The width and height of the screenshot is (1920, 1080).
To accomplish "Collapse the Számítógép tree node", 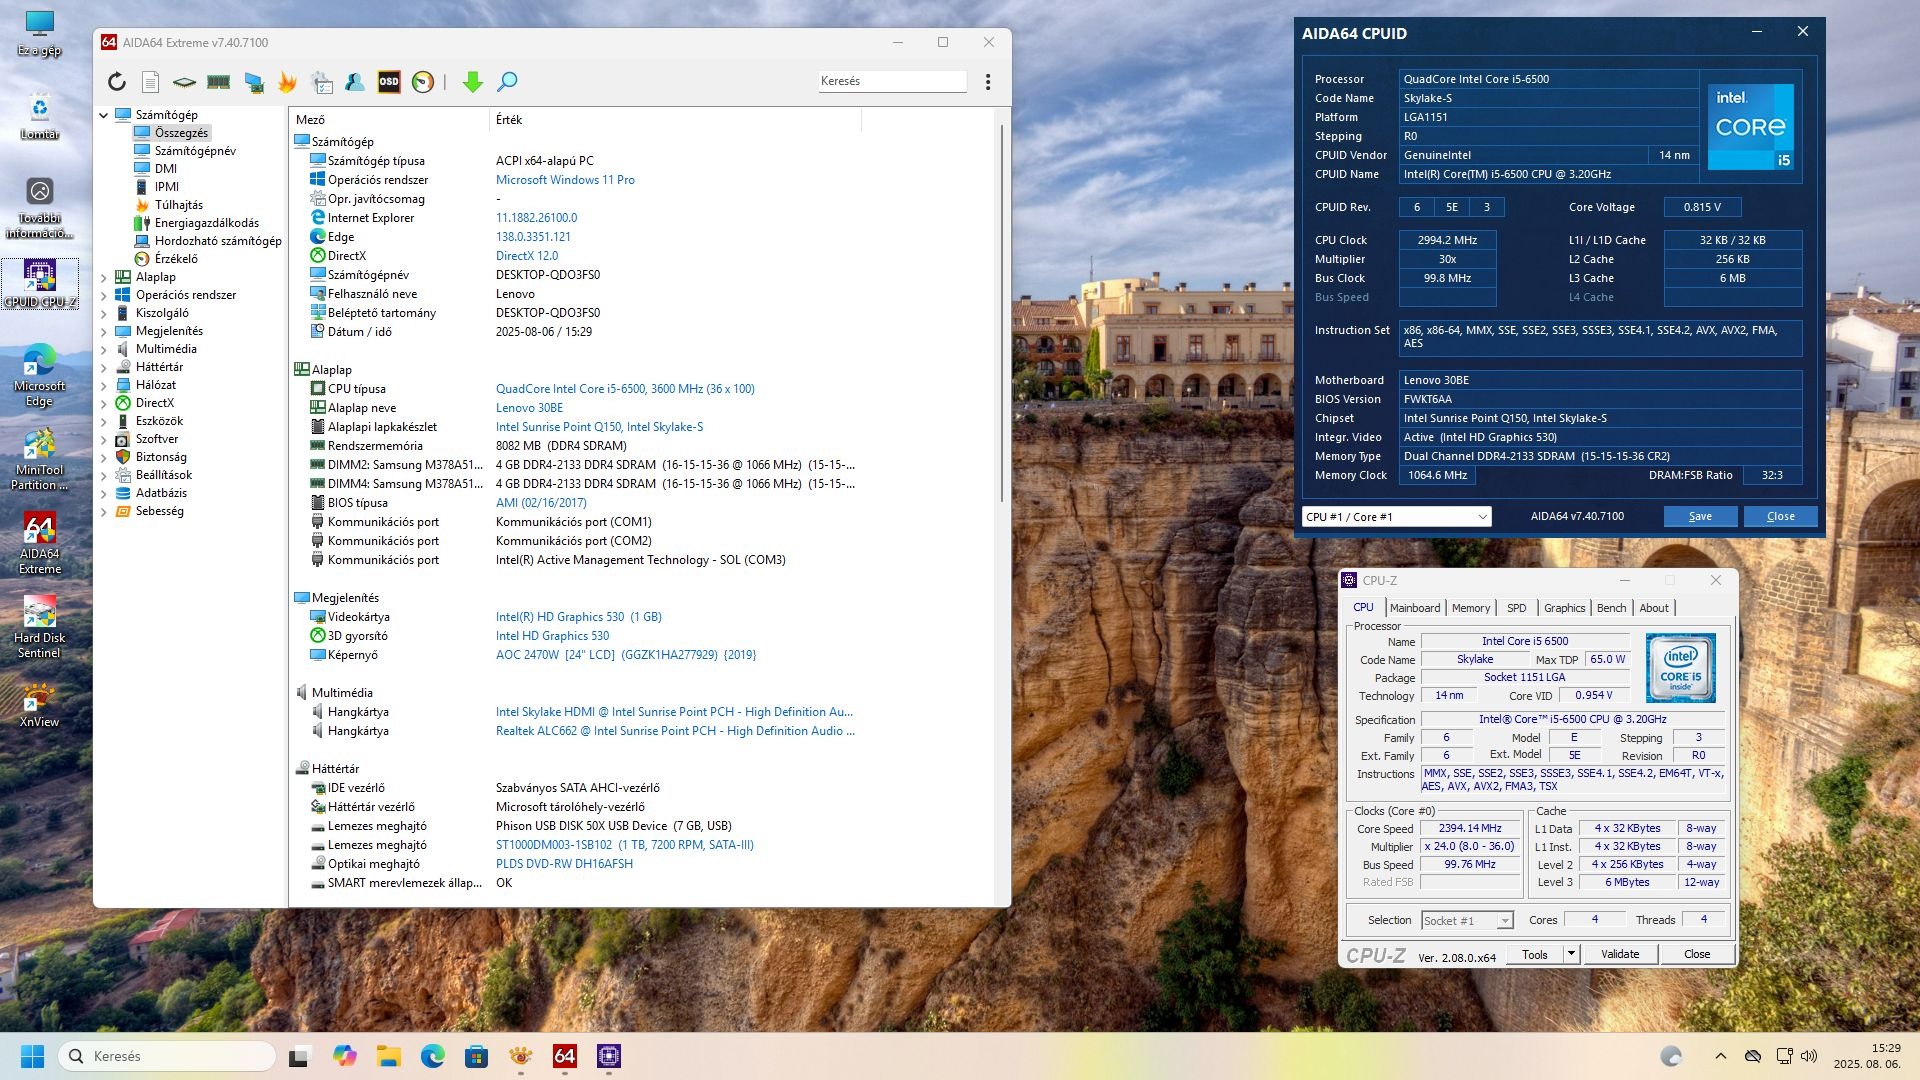I will click(x=104, y=115).
